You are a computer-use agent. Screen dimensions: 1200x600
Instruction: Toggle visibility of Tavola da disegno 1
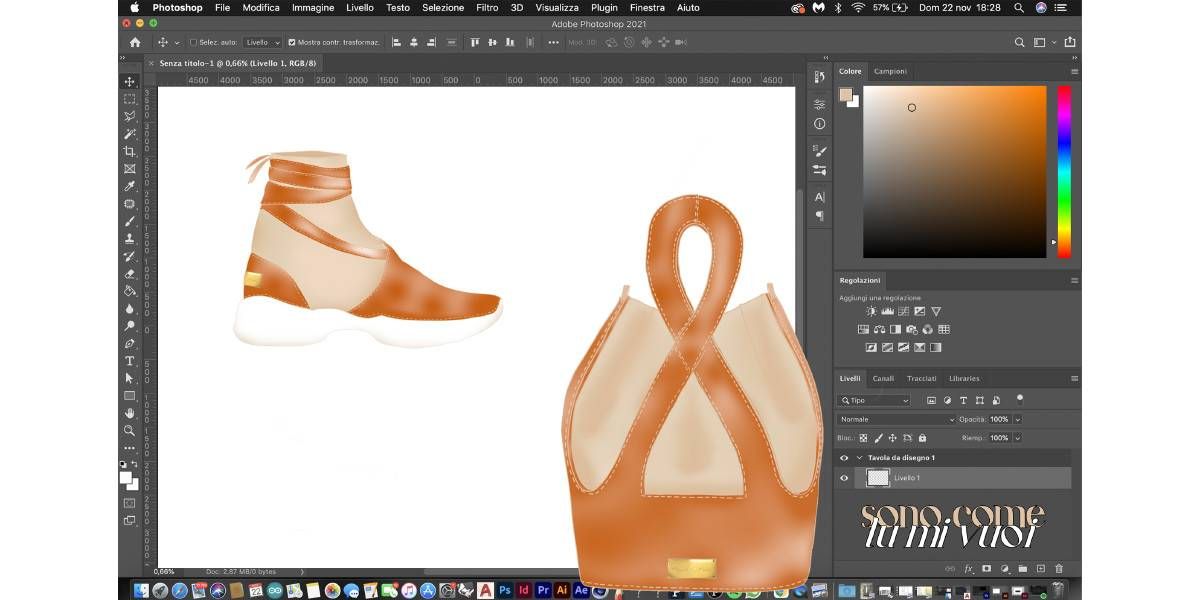click(844, 458)
